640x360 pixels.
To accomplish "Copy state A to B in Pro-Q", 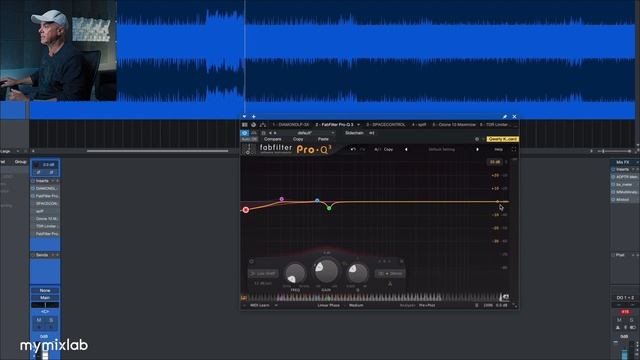I will [389, 149].
